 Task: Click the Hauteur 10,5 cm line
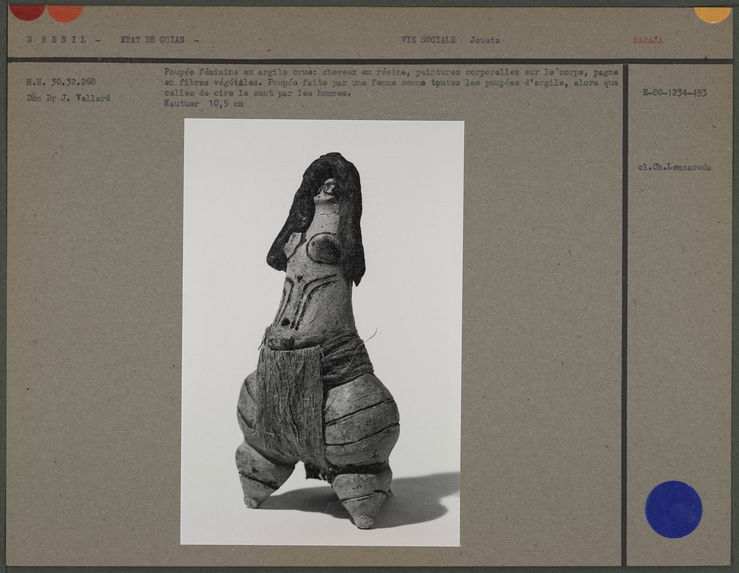(x=202, y=103)
